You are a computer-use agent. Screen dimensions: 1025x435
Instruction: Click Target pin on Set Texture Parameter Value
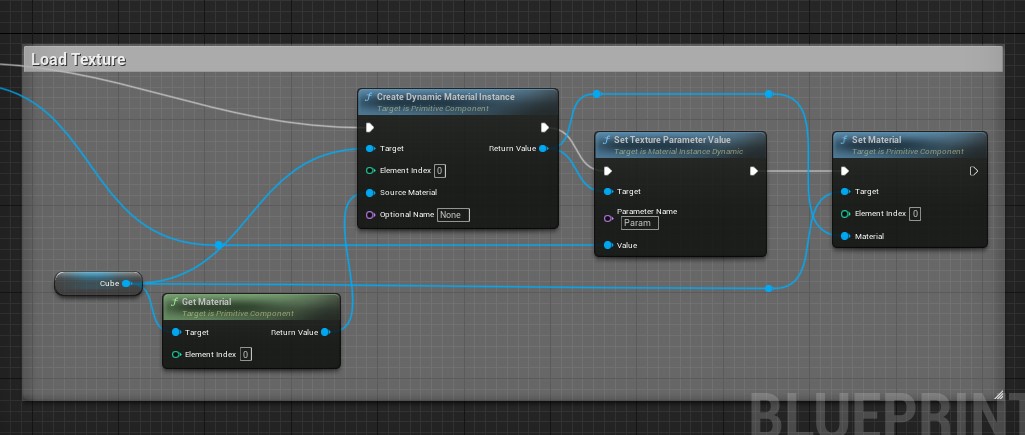click(608, 192)
